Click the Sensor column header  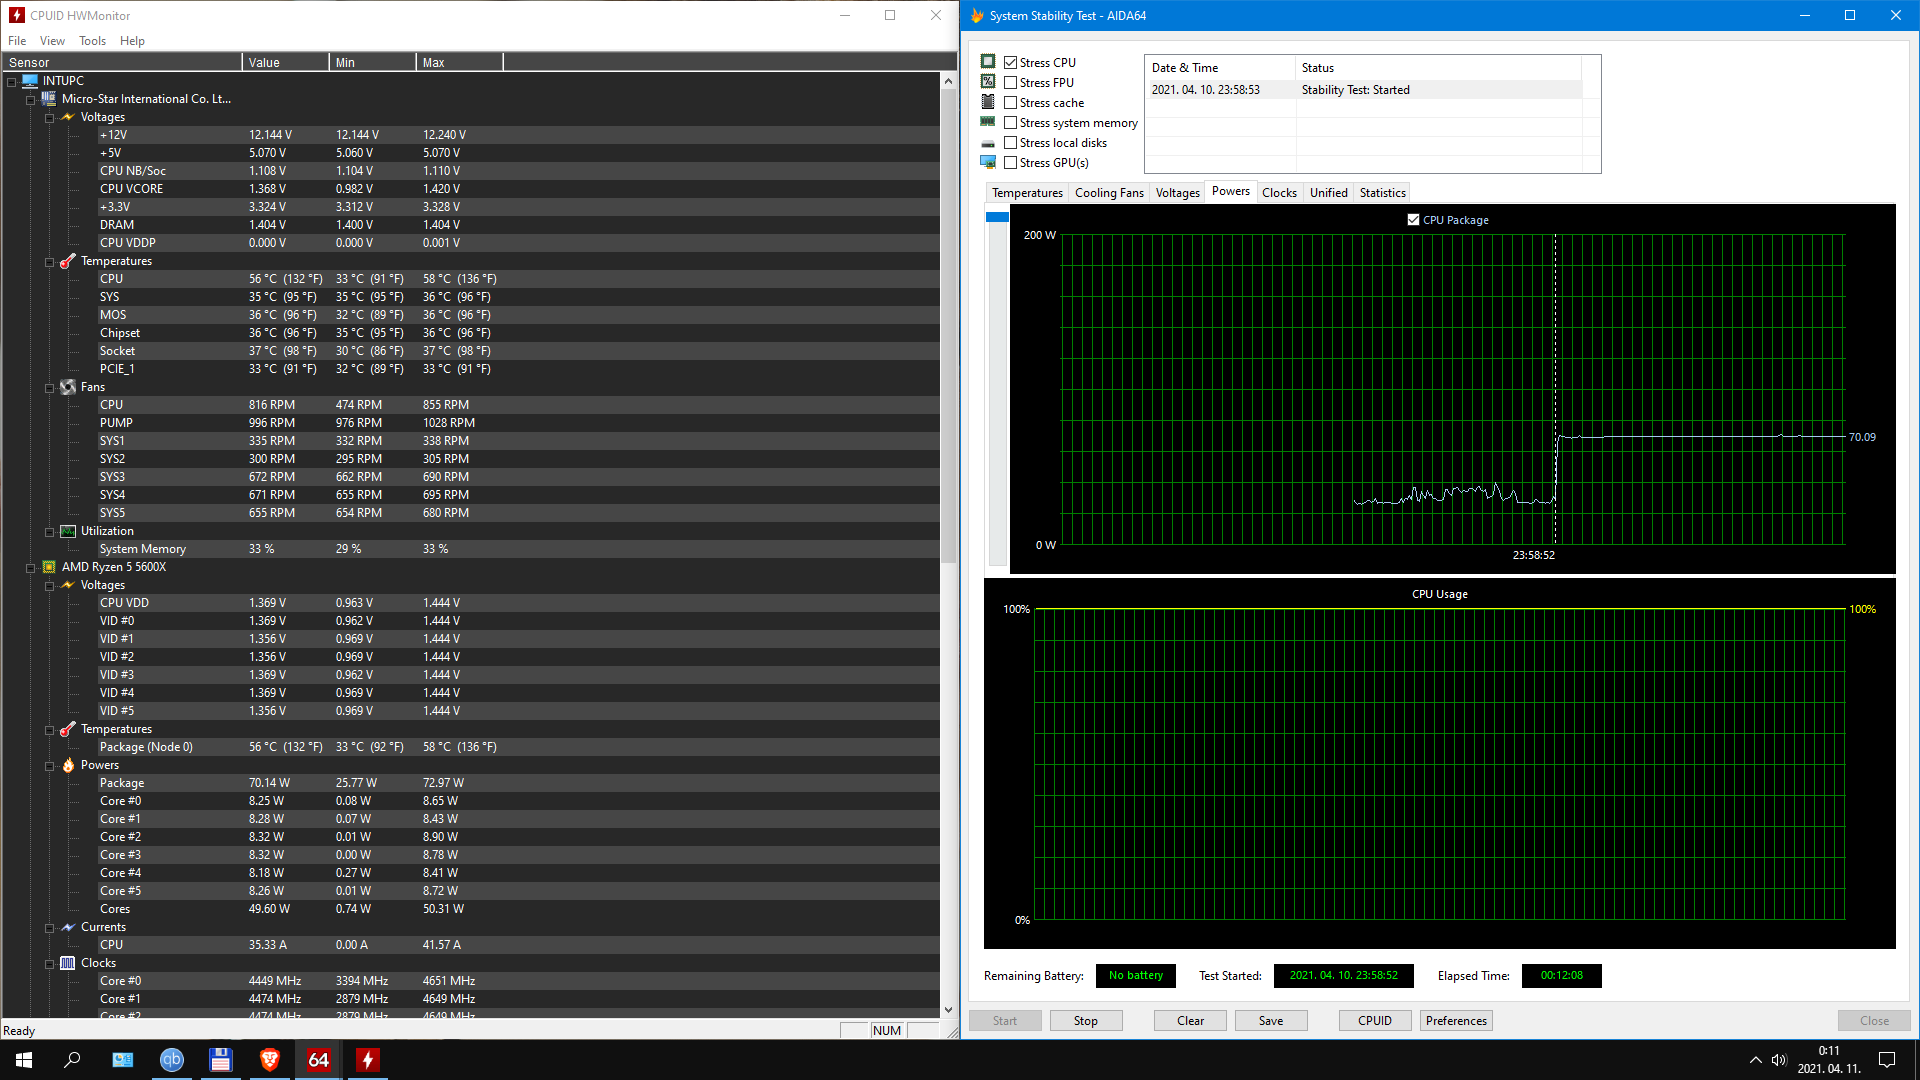click(x=122, y=62)
